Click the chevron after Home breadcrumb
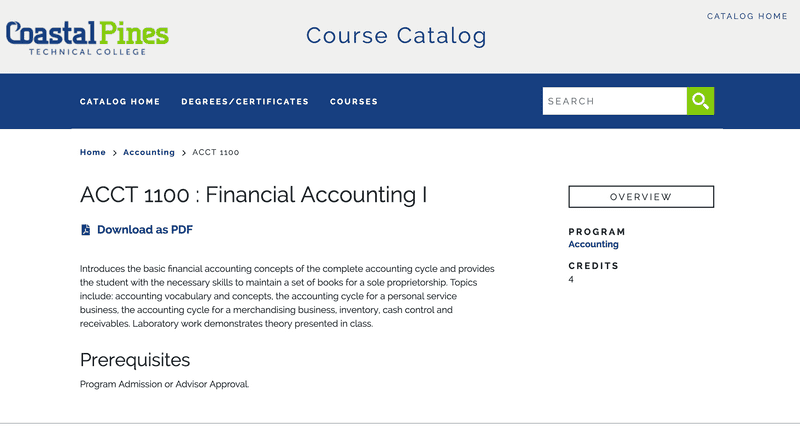The width and height of the screenshot is (800, 426). tap(115, 153)
